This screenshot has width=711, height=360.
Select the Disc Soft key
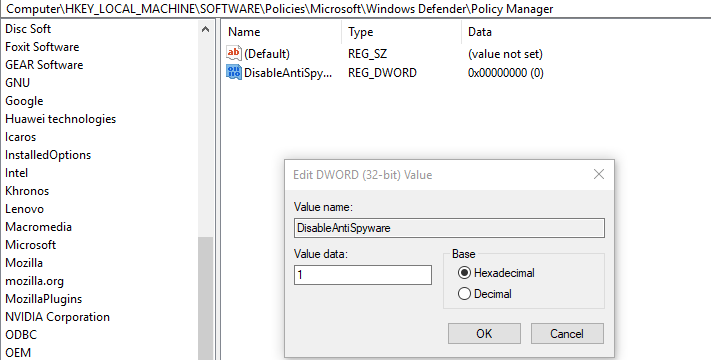click(x=28, y=29)
